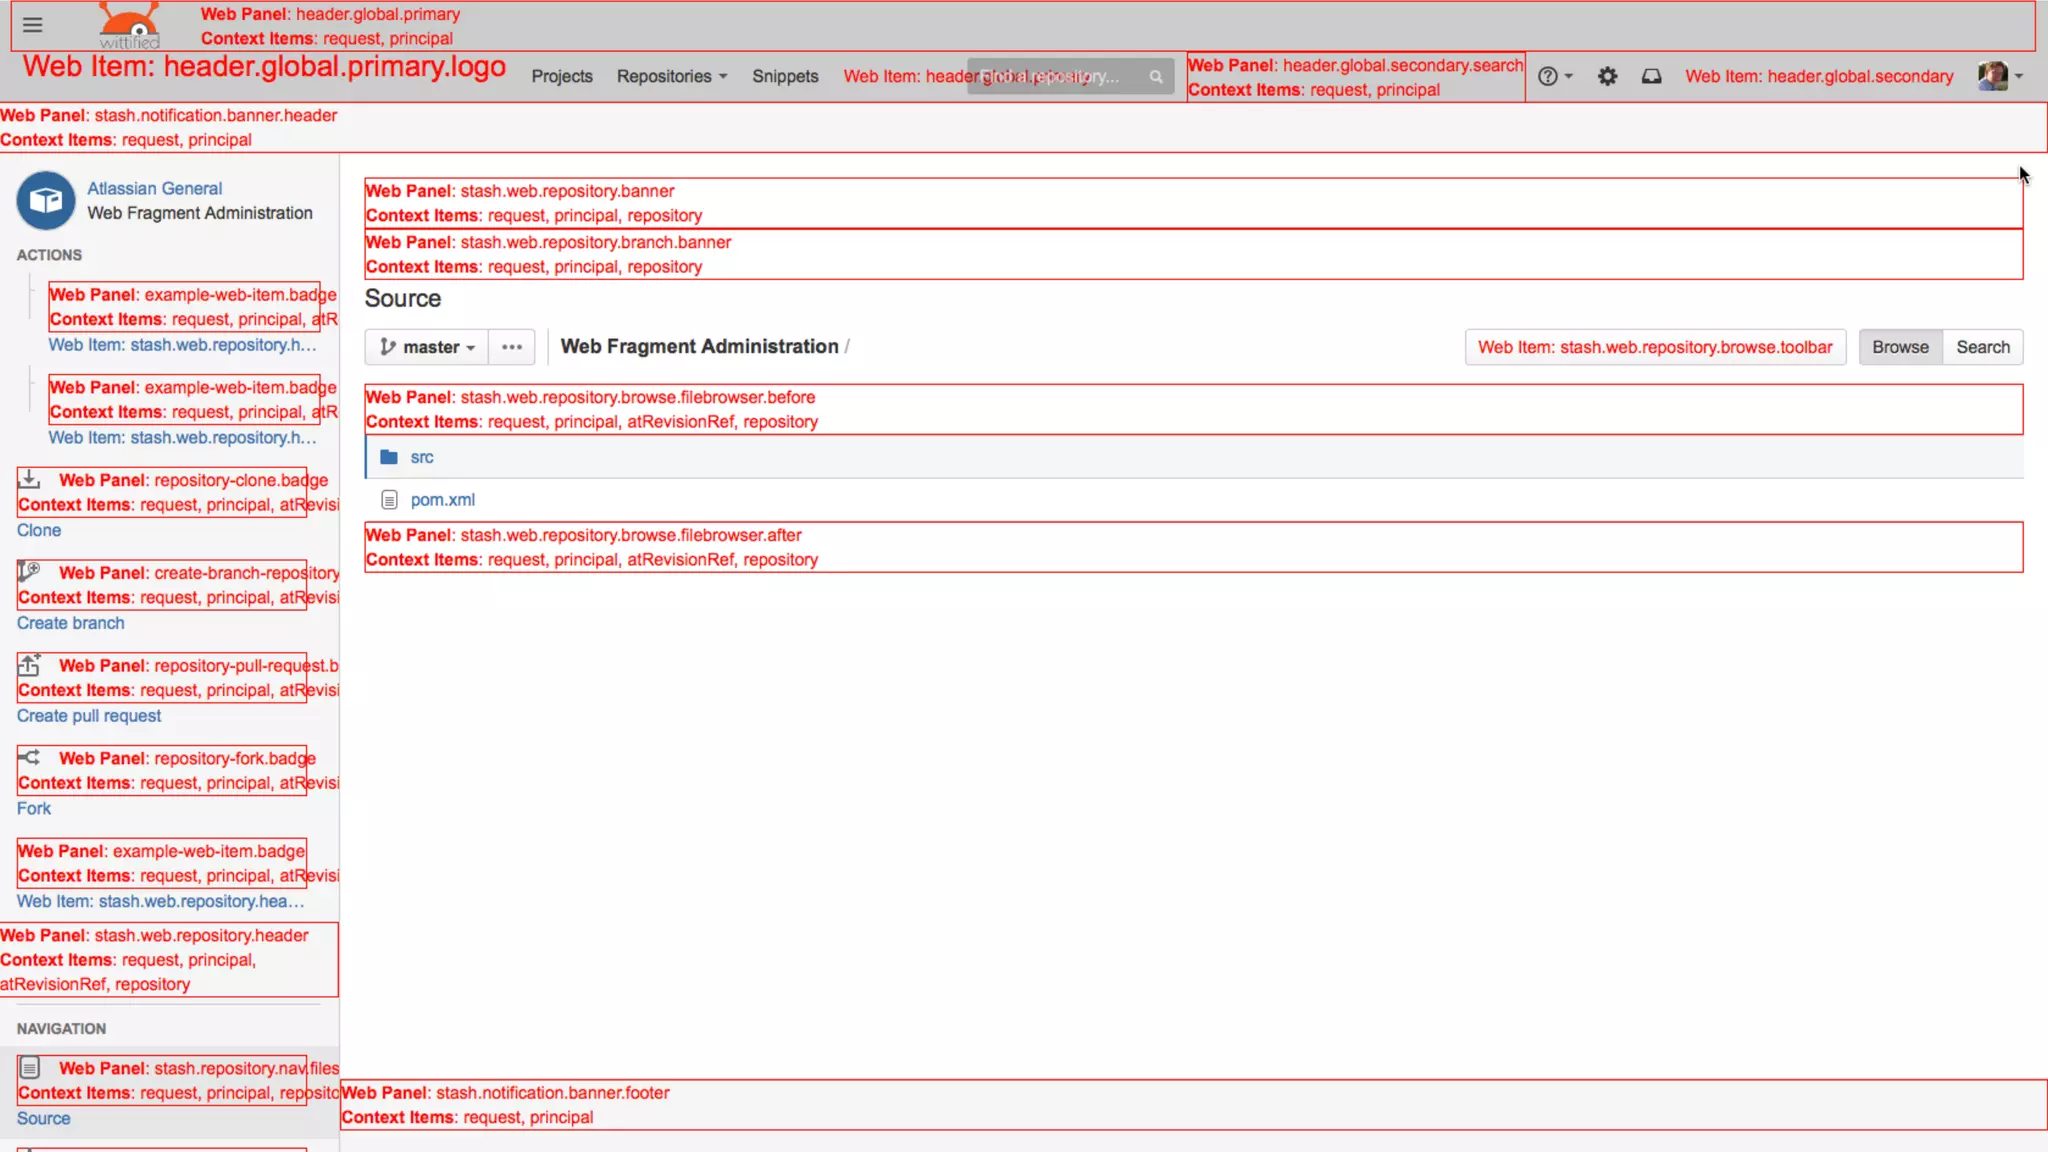Open the inbox tray icon

pyautogui.click(x=1651, y=76)
